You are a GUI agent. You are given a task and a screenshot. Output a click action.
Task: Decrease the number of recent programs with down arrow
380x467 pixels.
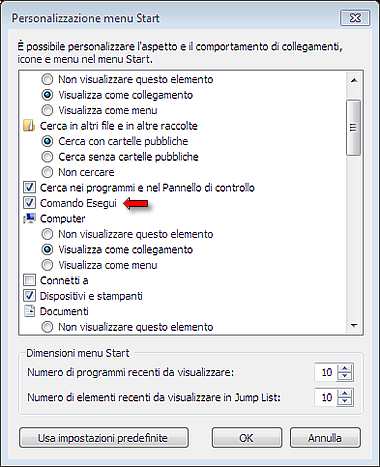pos(345,376)
